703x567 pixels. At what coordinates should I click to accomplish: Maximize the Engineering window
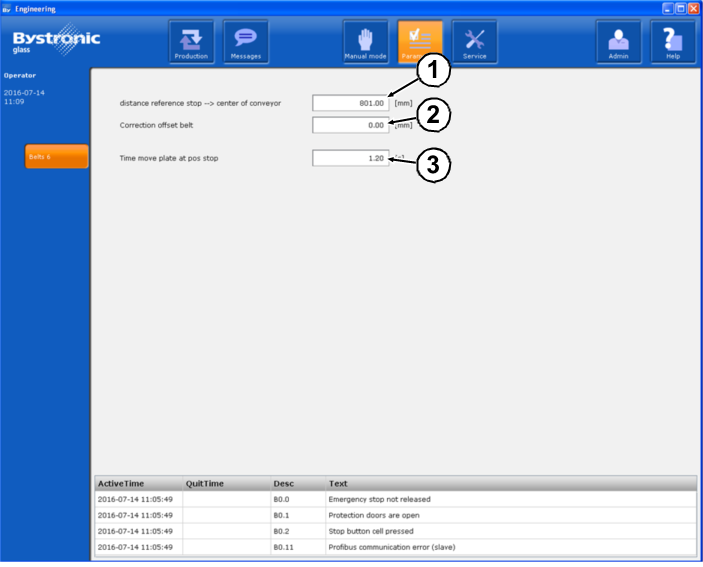coord(681,8)
